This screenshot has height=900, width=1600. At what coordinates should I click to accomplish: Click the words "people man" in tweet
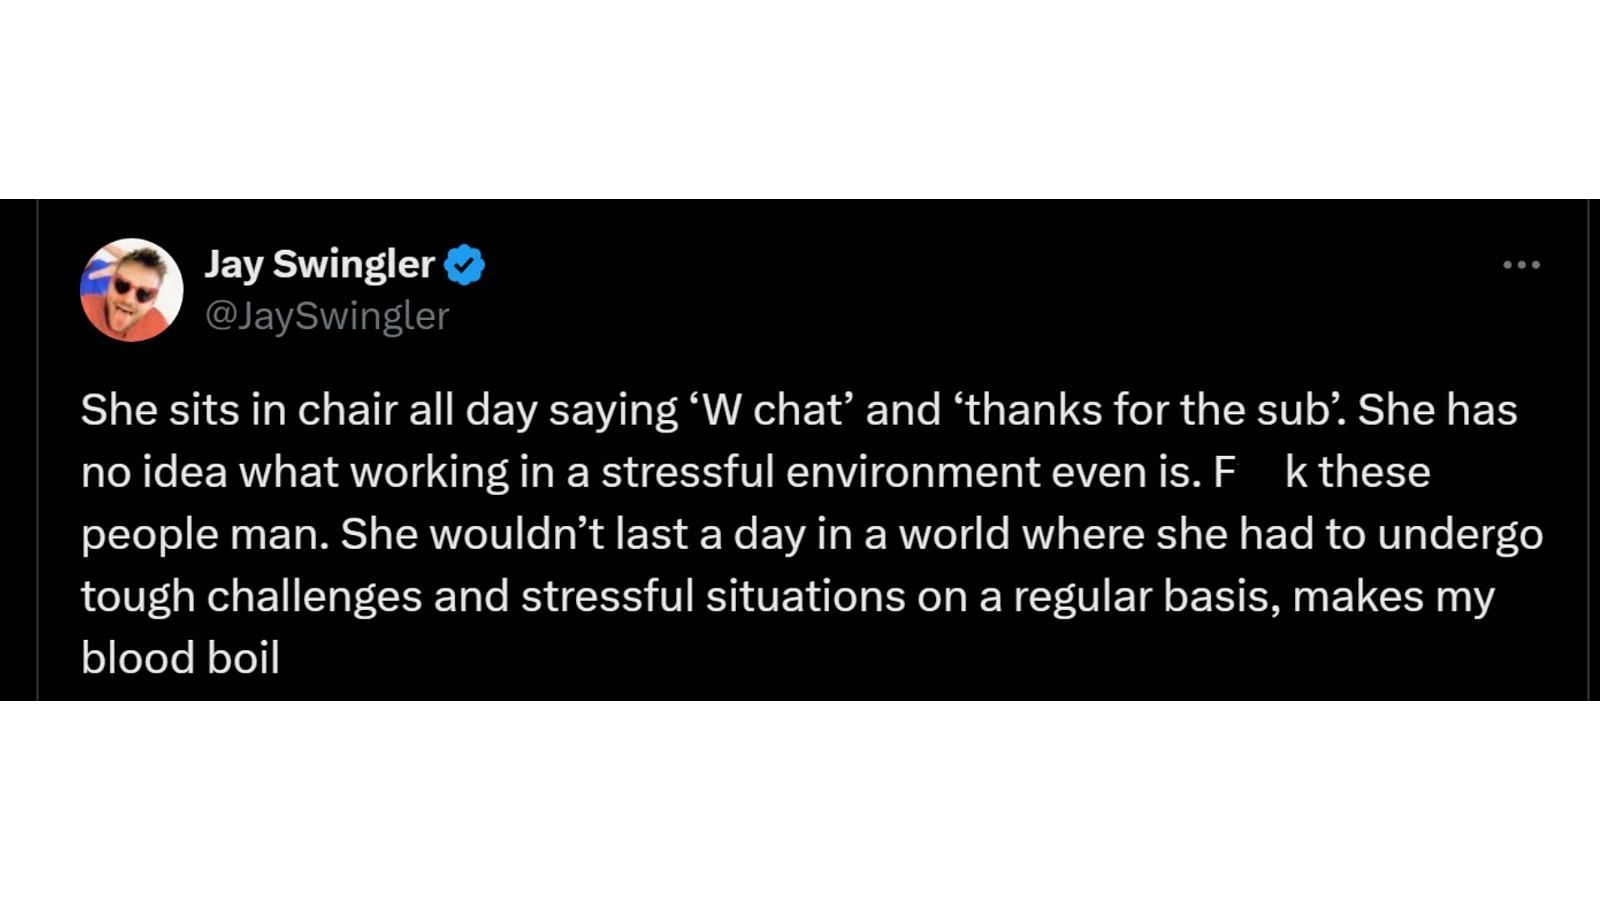(x=203, y=534)
